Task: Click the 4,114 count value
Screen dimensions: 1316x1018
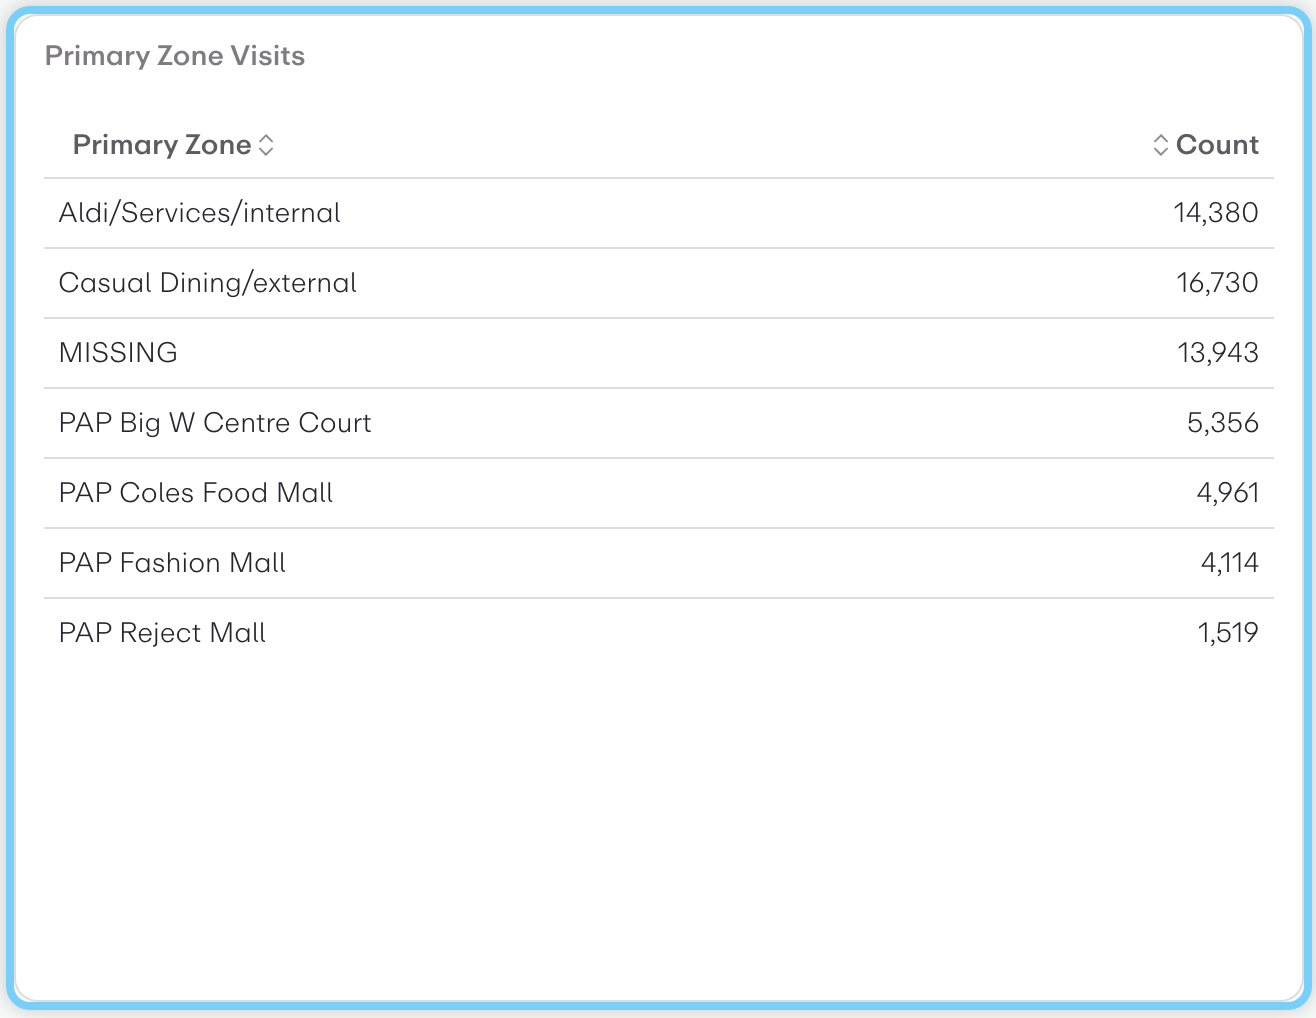Action: 1229,563
